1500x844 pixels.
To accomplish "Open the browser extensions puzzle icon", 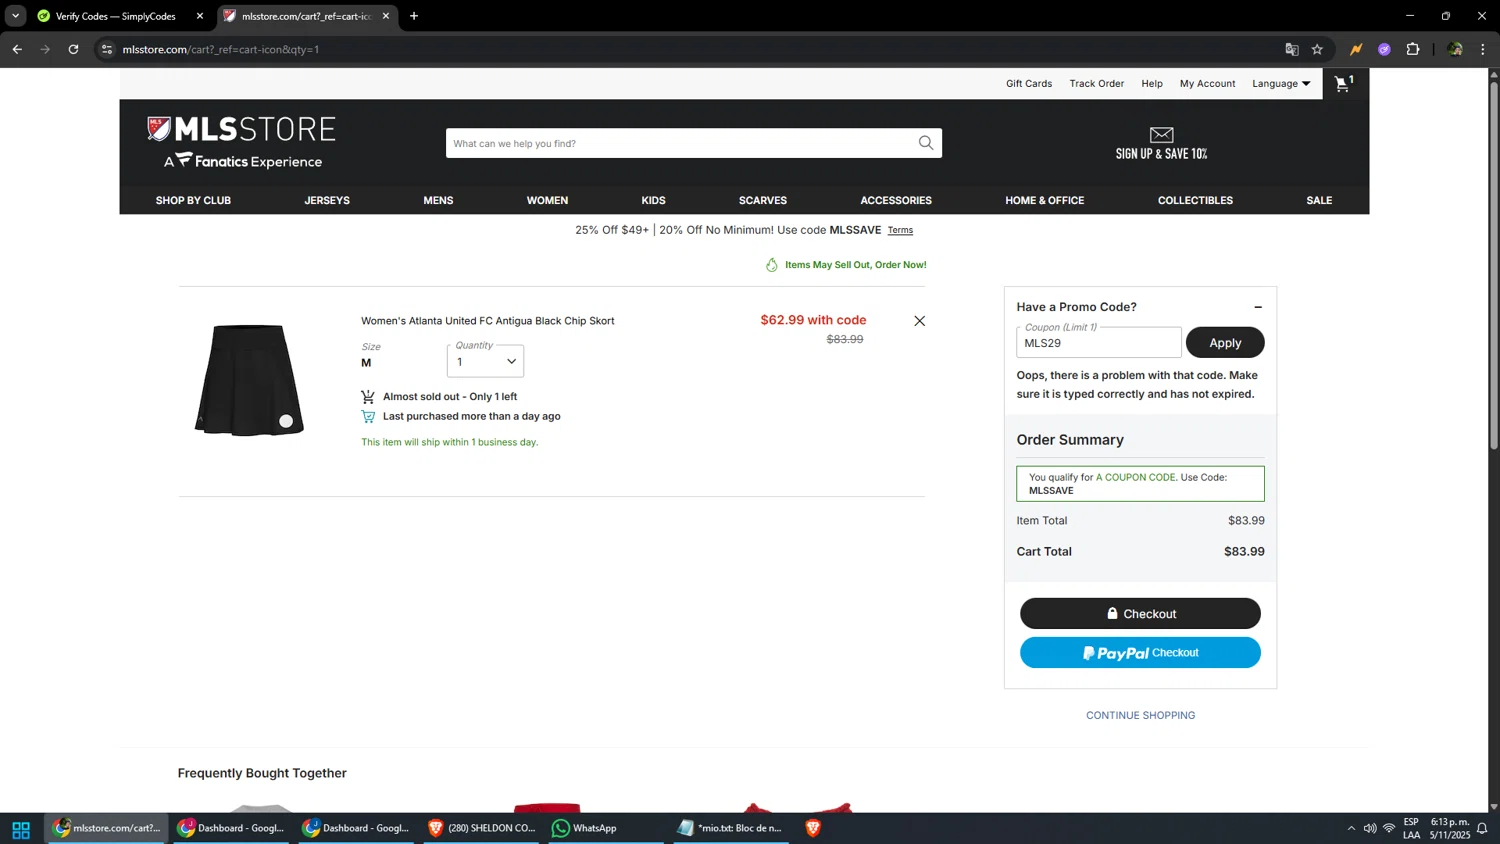I will [1413, 49].
